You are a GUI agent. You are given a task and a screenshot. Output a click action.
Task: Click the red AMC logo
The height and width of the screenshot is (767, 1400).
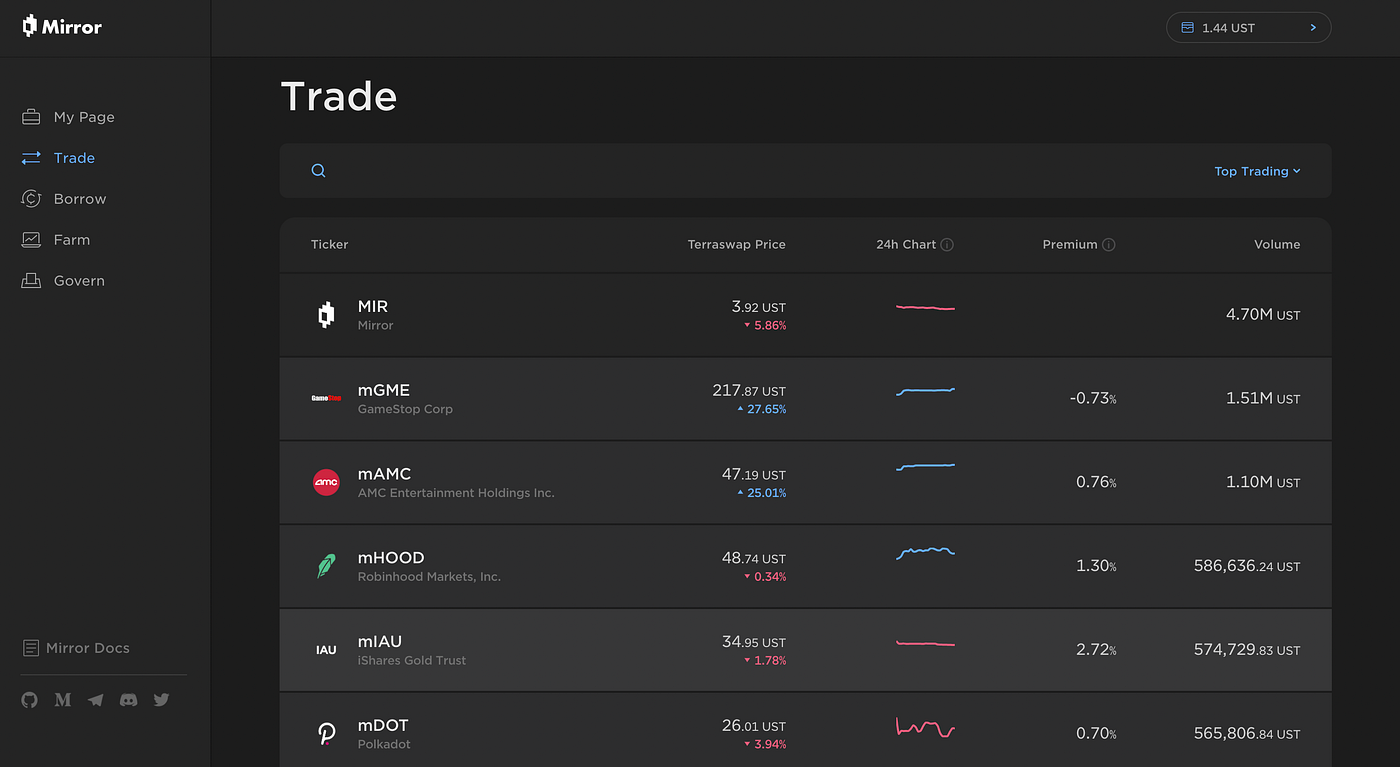(326, 482)
